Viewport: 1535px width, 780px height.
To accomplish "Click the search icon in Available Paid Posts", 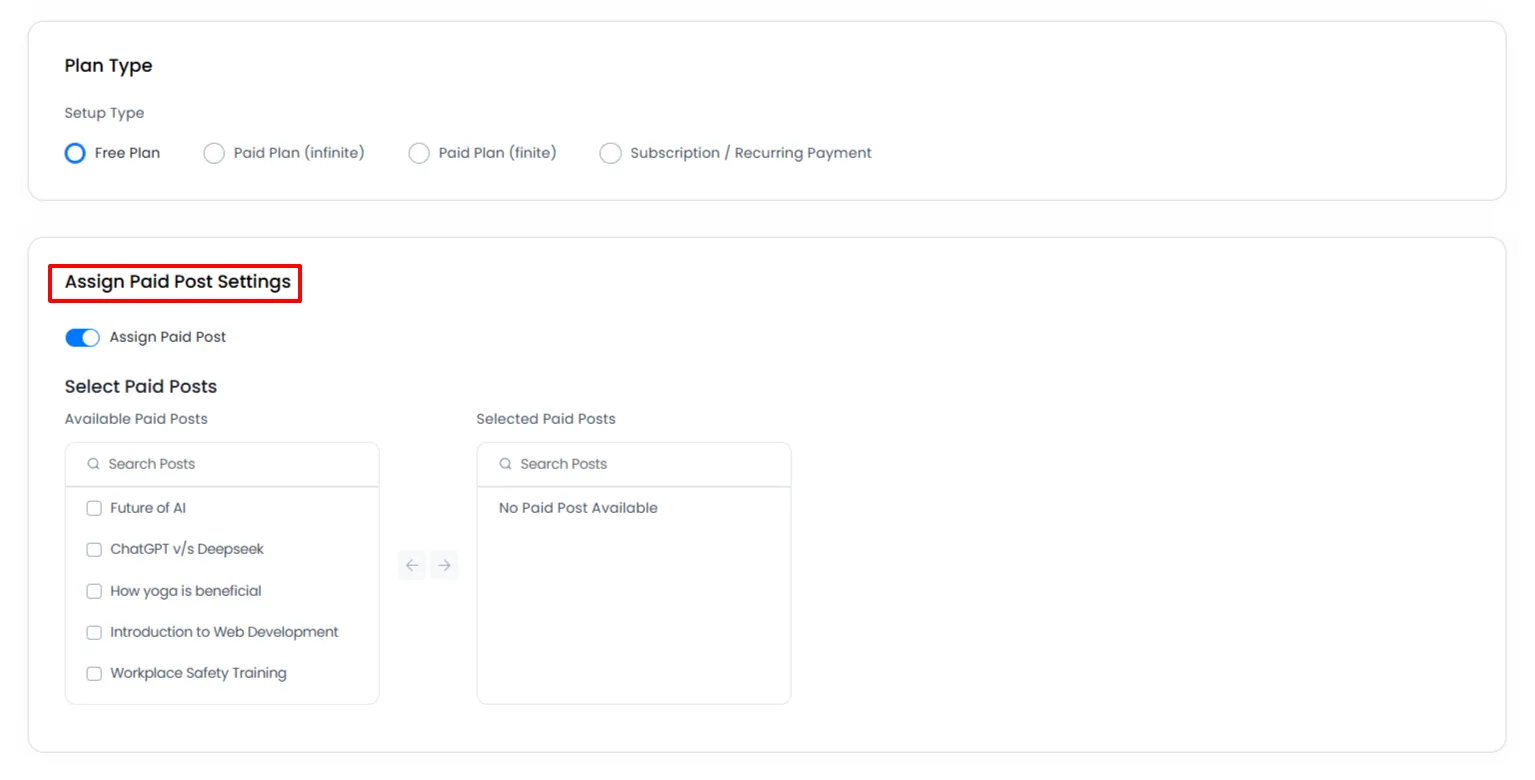I will click(92, 464).
